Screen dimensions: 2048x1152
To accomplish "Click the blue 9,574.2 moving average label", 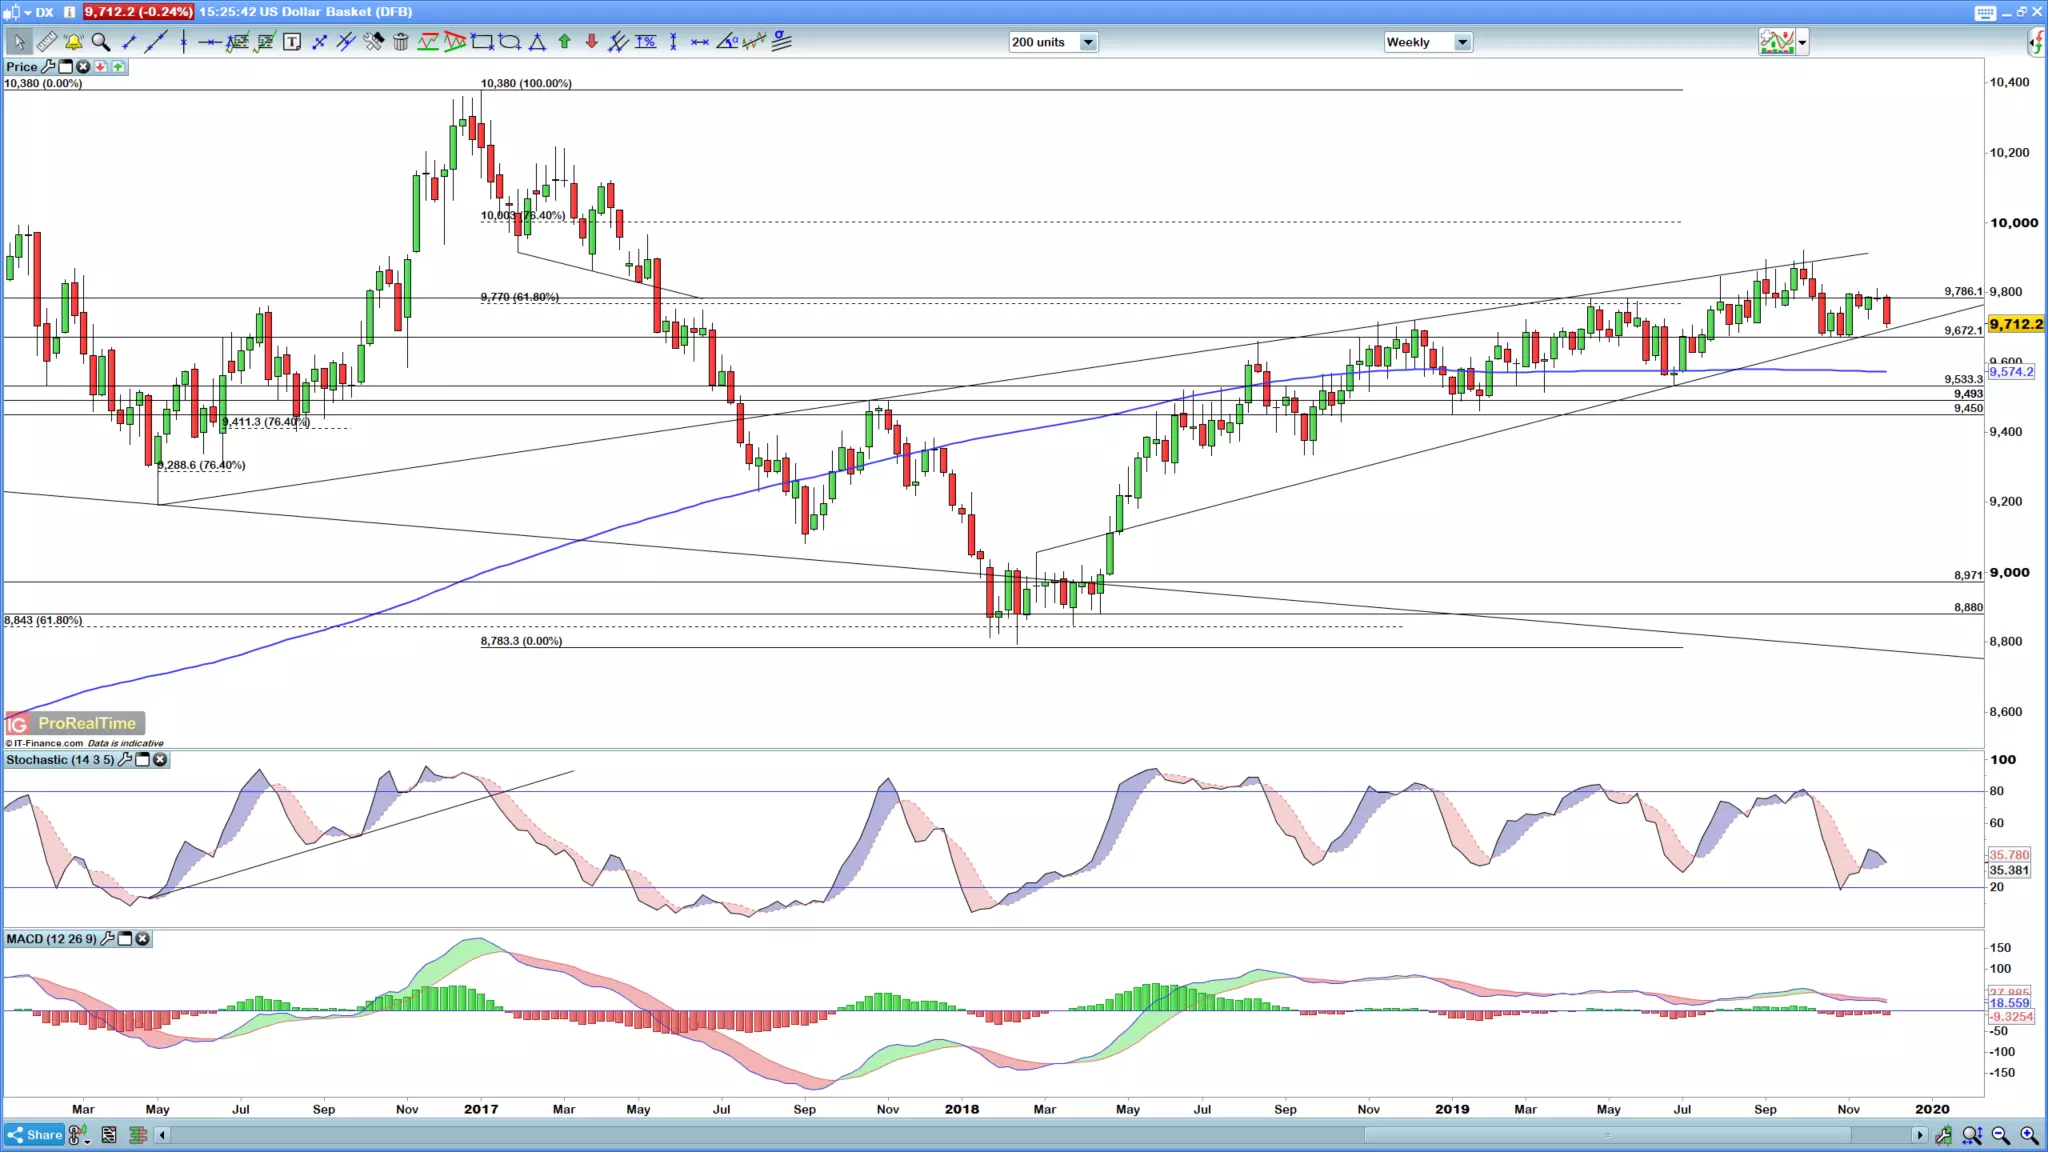I will pos(2011,372).
